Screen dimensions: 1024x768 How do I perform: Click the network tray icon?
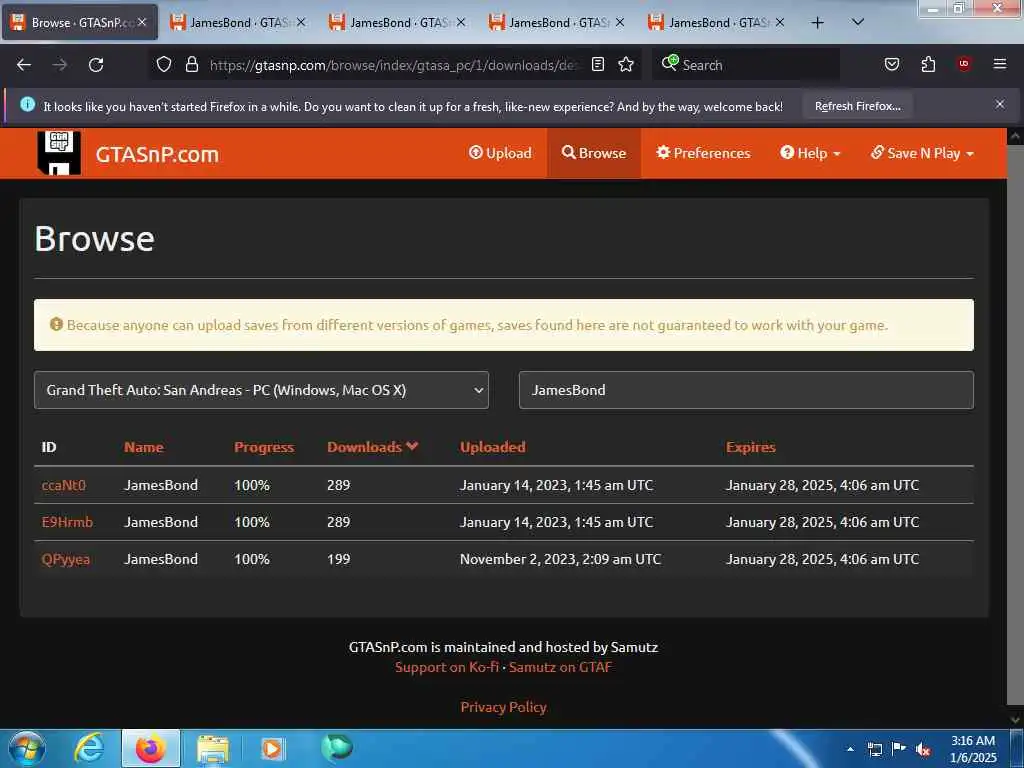[874, 749]
